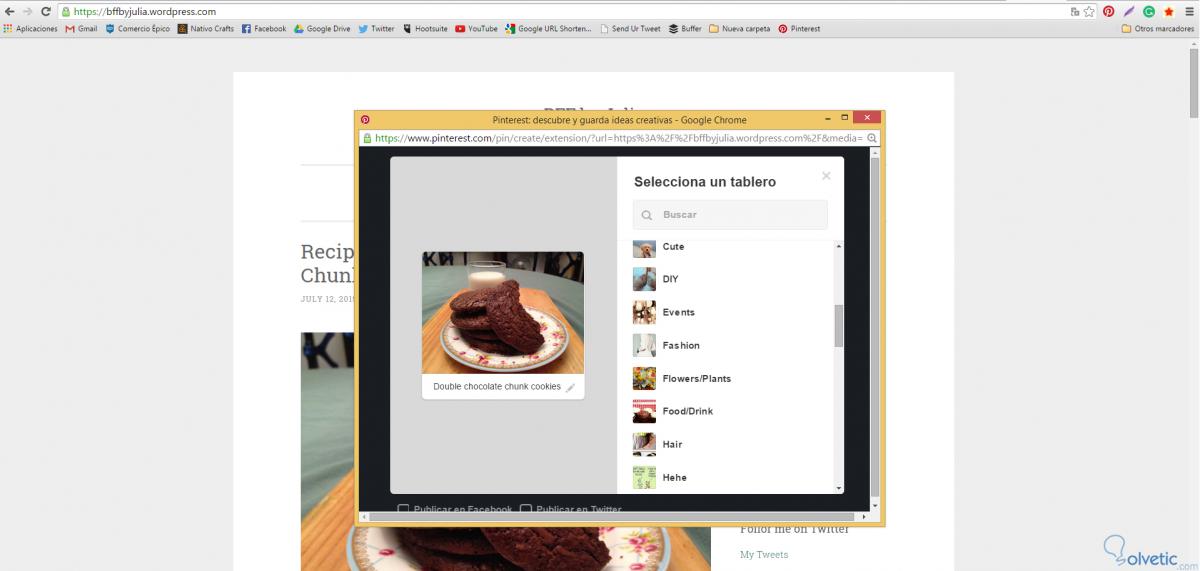Click the large cookie photo on the blog
Viewport: 1200px width, 571px height.
pos(505,452)
